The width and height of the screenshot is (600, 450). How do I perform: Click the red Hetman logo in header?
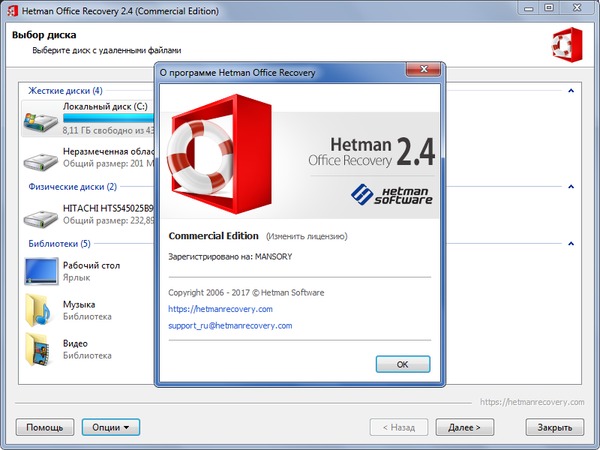pyautogui.click(x=565, y=45)
